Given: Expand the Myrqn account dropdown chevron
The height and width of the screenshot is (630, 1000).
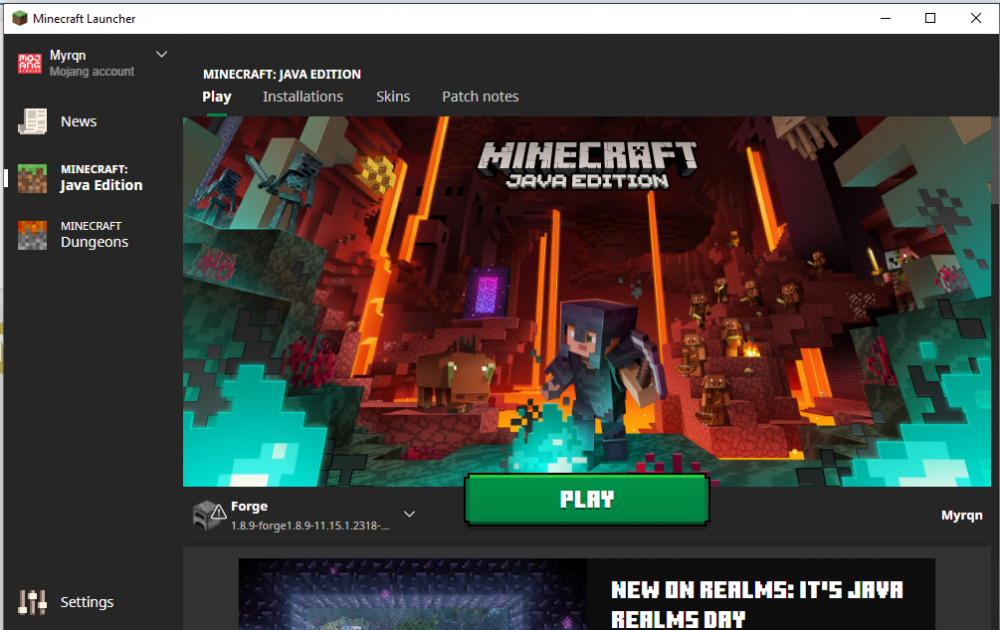Looking at the screenshot, I should (162, 55).
